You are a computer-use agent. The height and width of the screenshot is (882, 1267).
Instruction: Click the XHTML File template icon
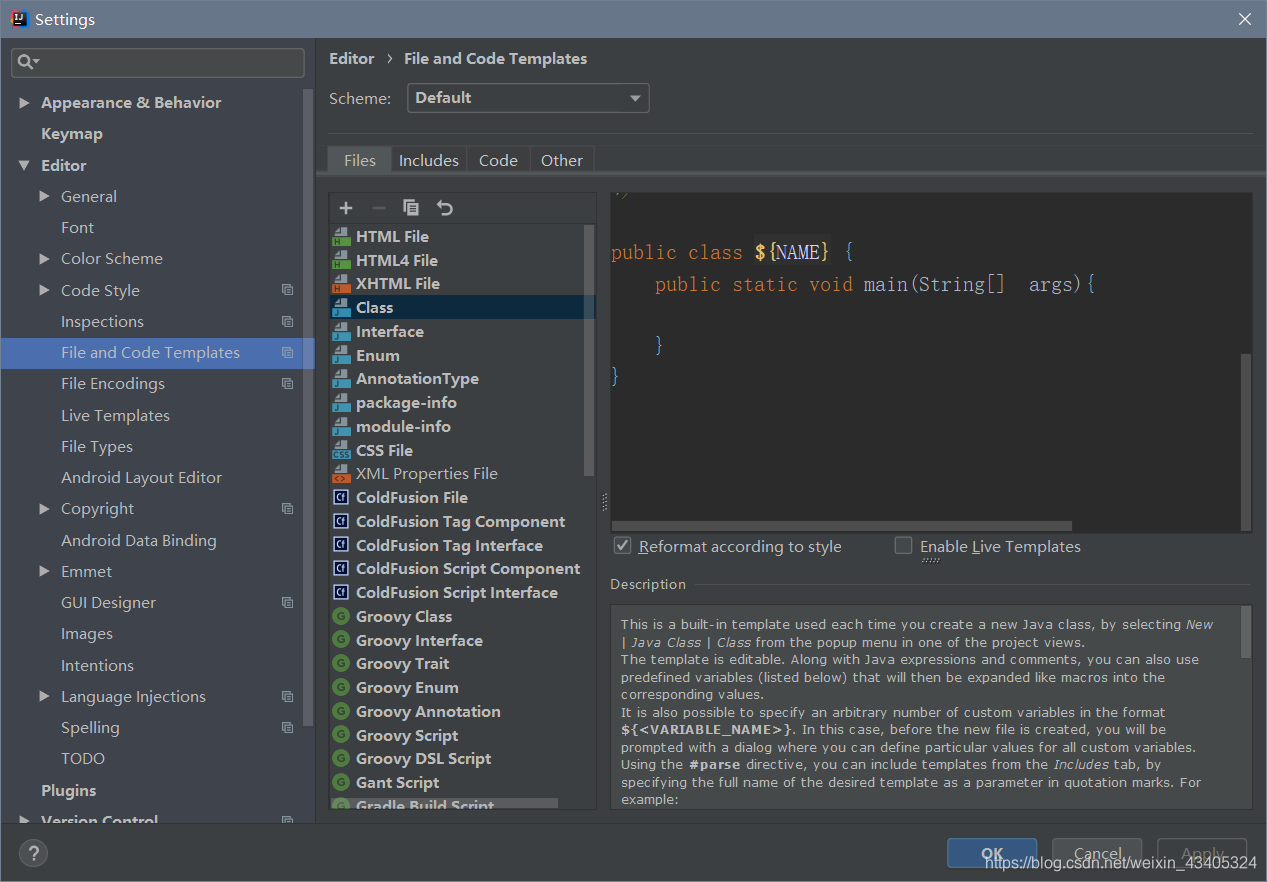[x=341, y=284]
